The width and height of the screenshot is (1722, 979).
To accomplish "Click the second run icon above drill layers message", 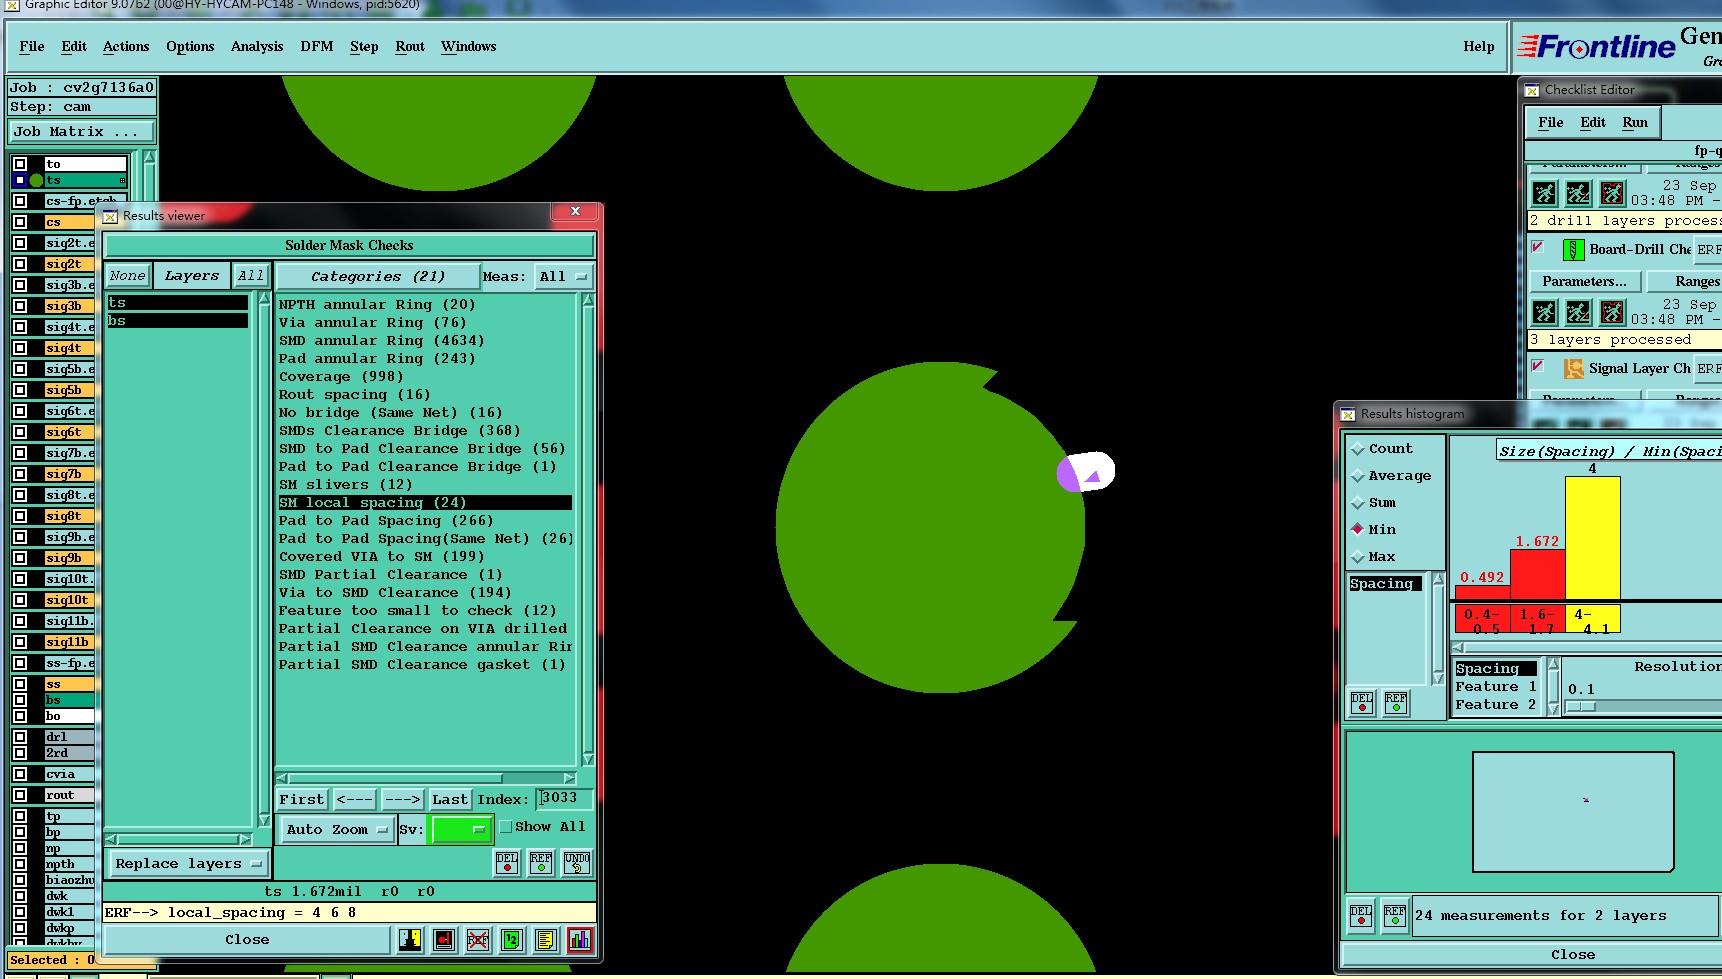I will 1578,193.
